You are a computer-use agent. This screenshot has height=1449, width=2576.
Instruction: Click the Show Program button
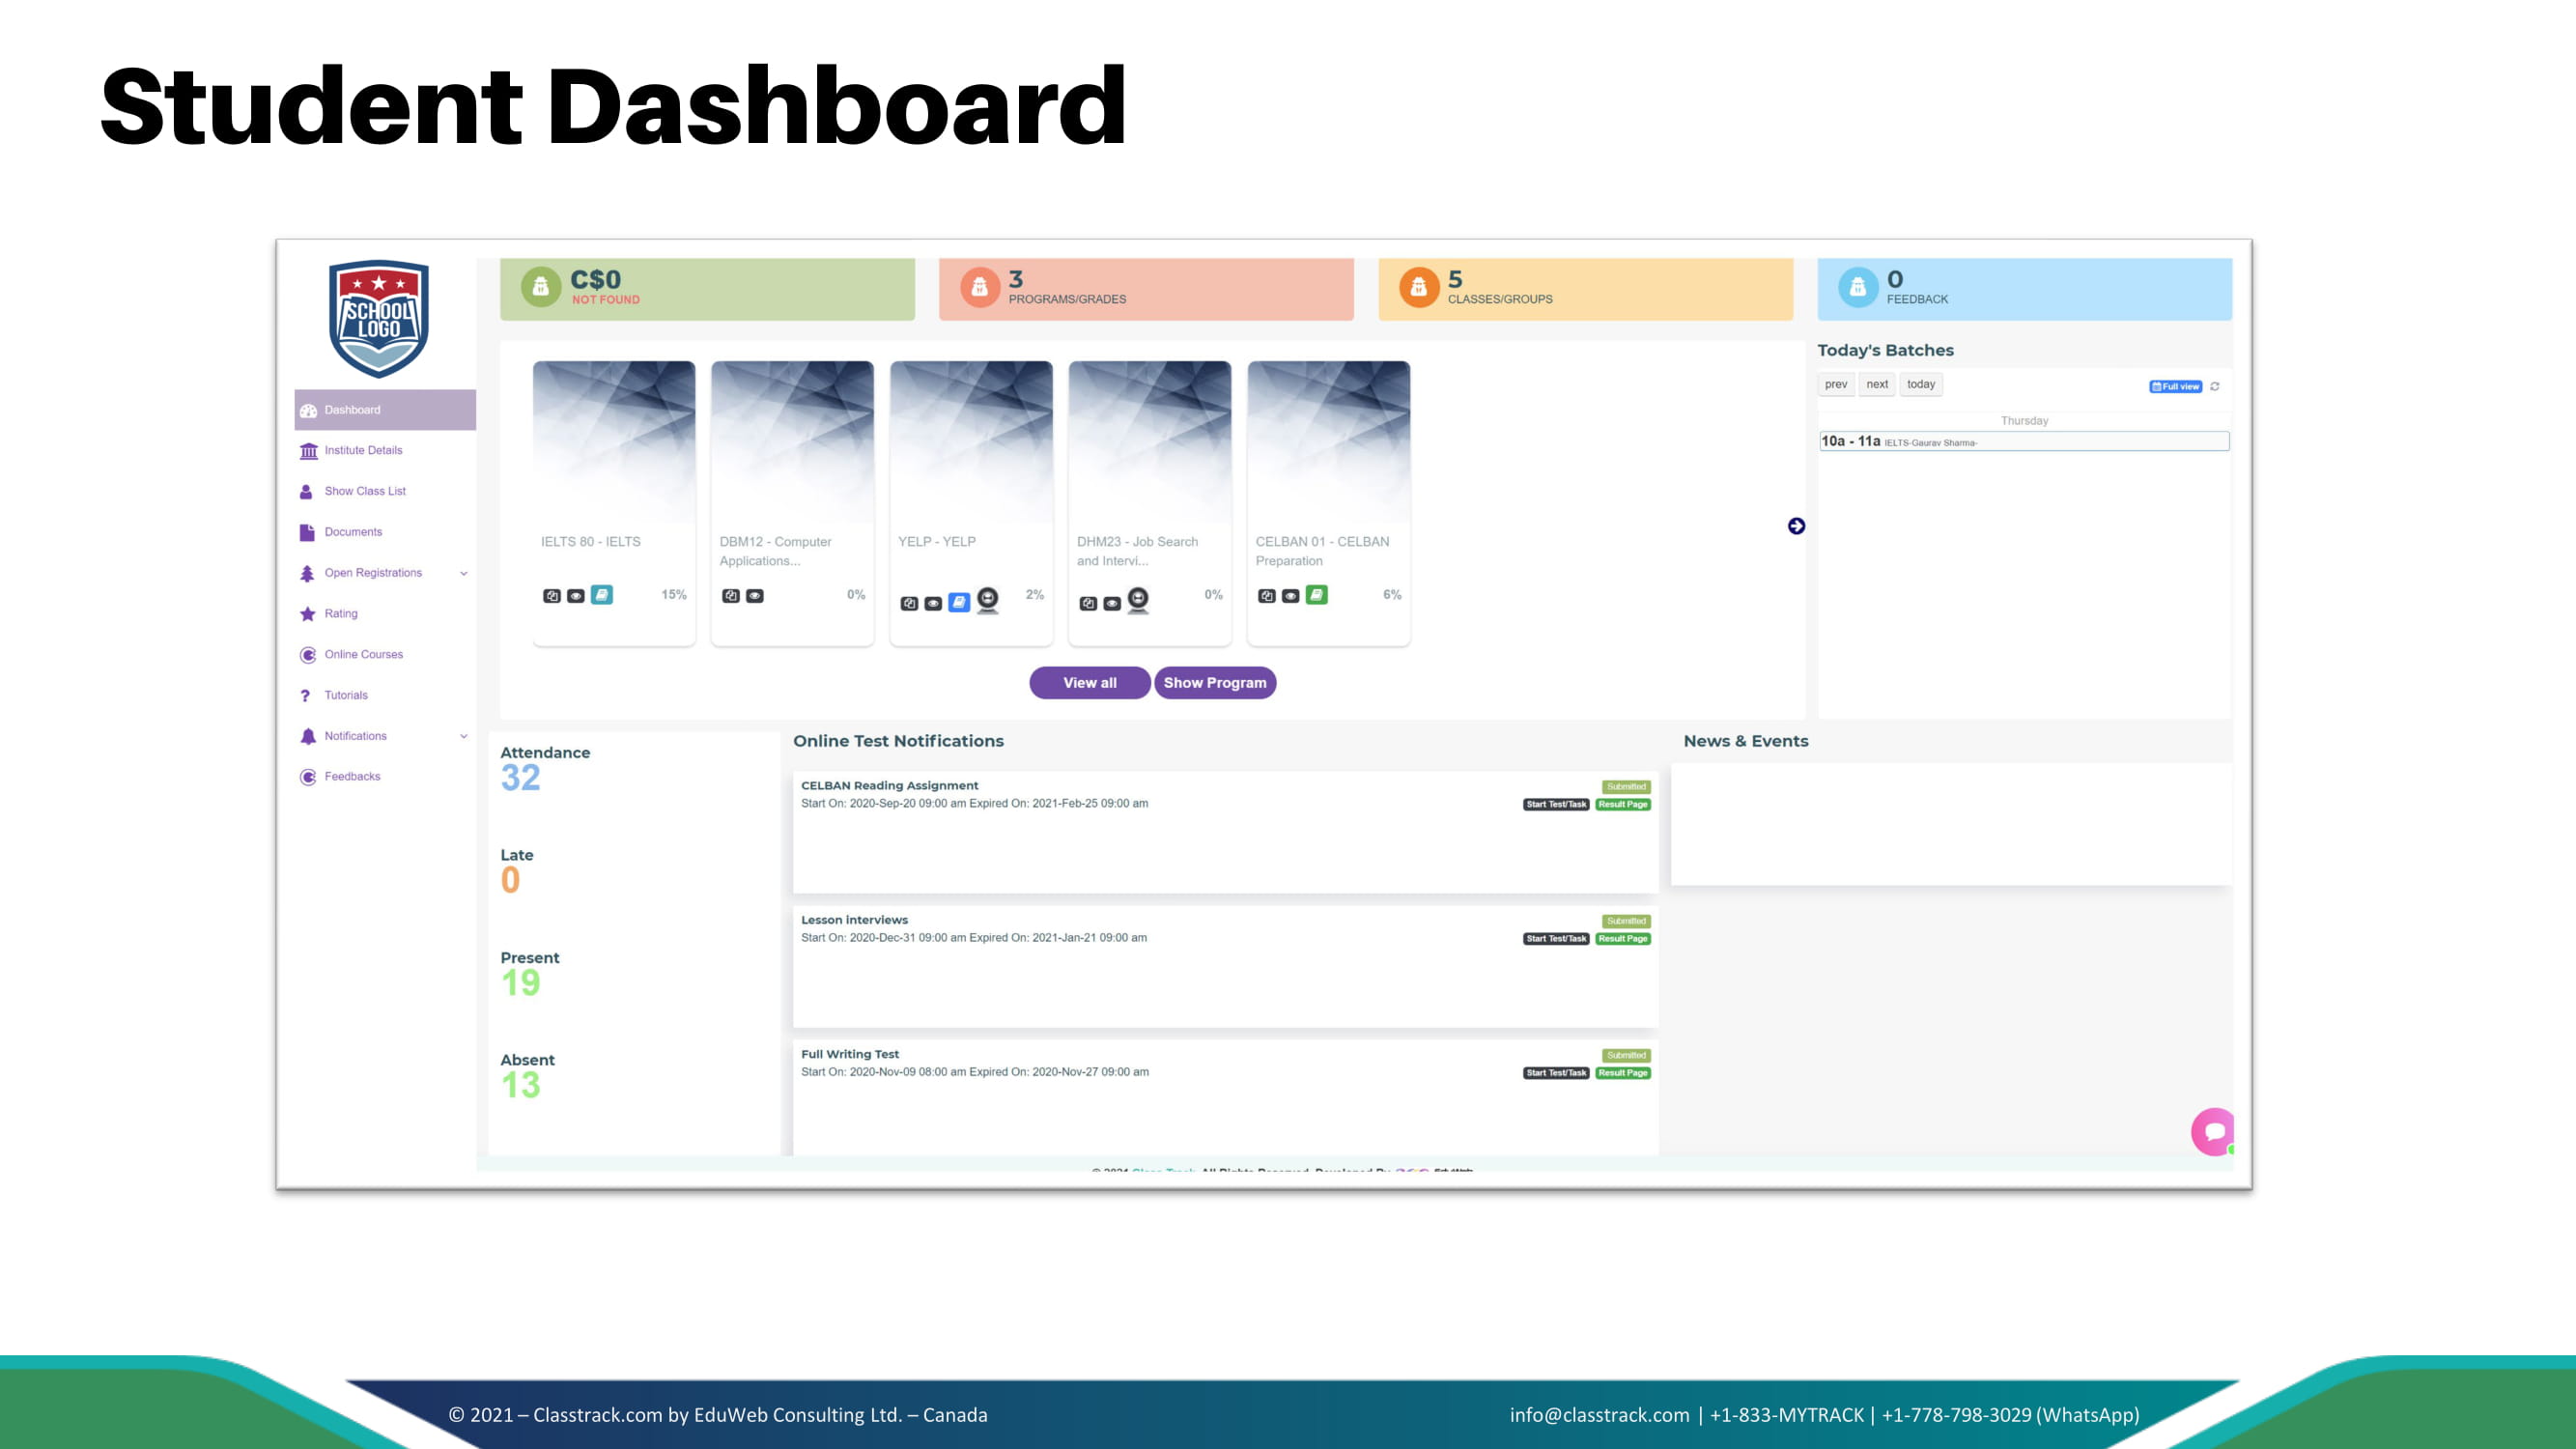point(1214,683)
